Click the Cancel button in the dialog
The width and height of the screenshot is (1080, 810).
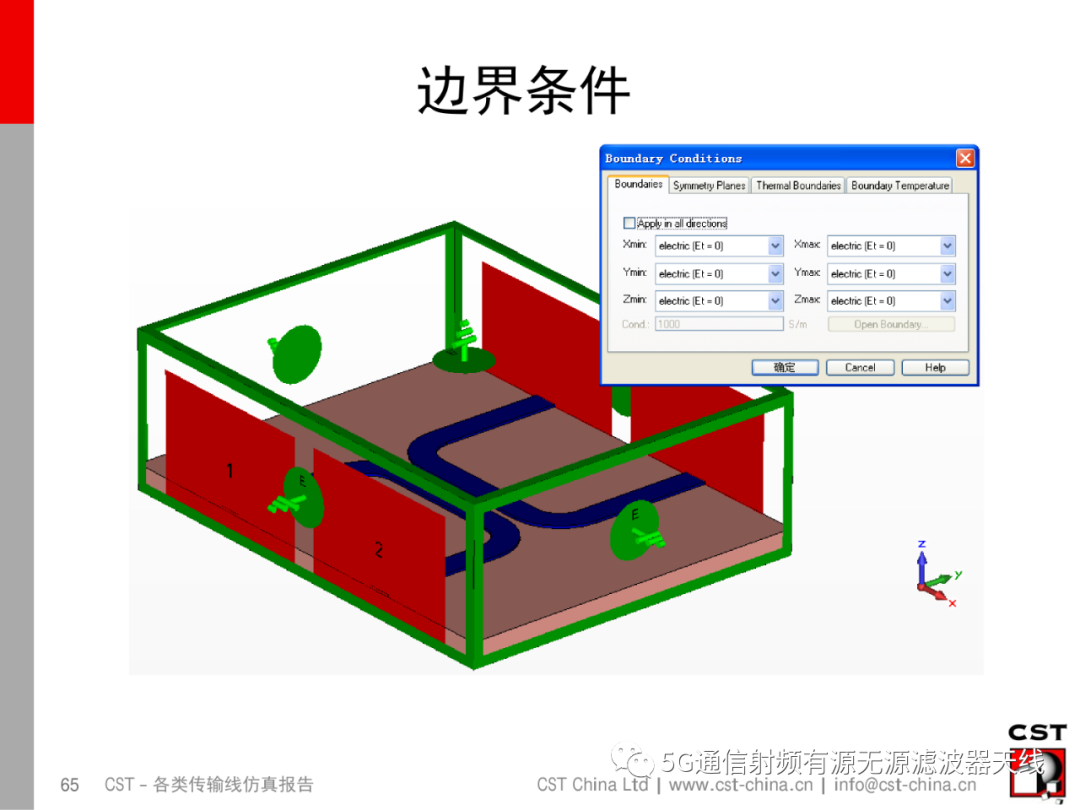coord(860,367)
